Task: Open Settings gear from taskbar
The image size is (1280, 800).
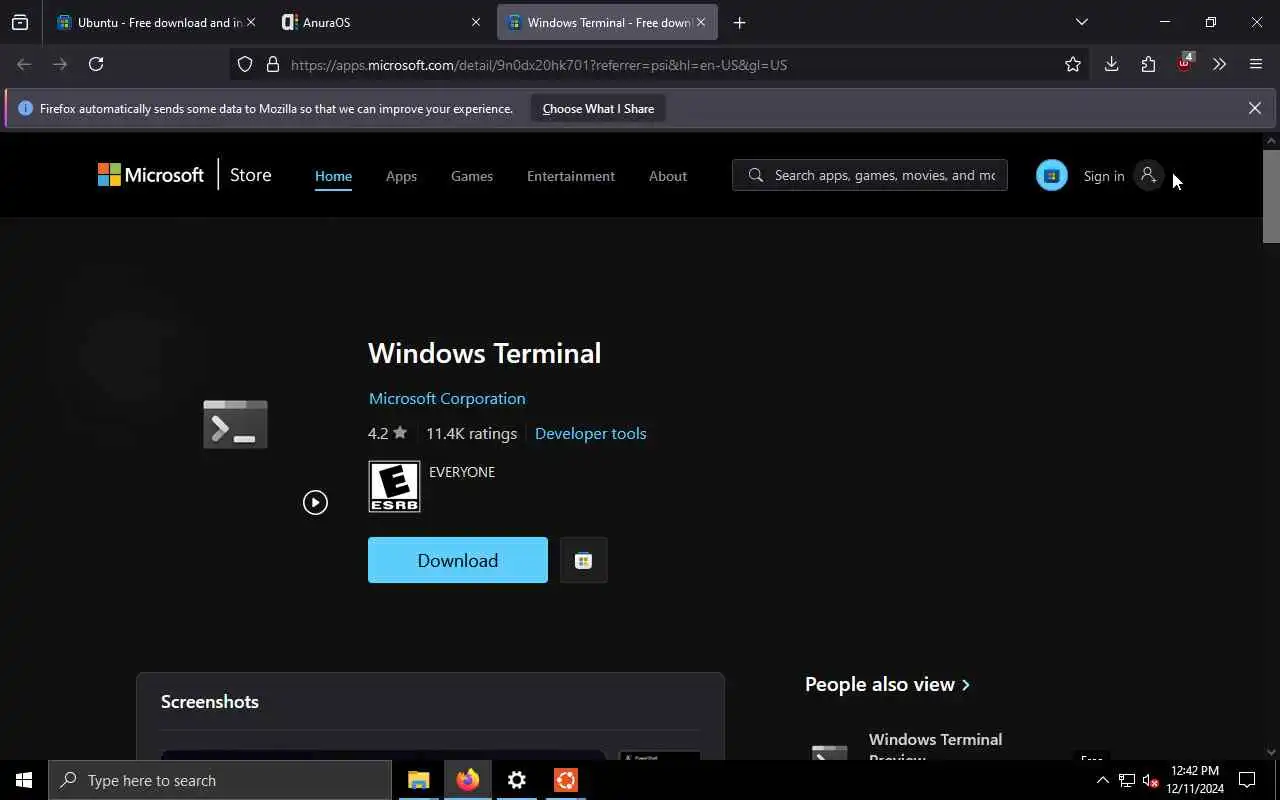Action: tap(516, 780)
